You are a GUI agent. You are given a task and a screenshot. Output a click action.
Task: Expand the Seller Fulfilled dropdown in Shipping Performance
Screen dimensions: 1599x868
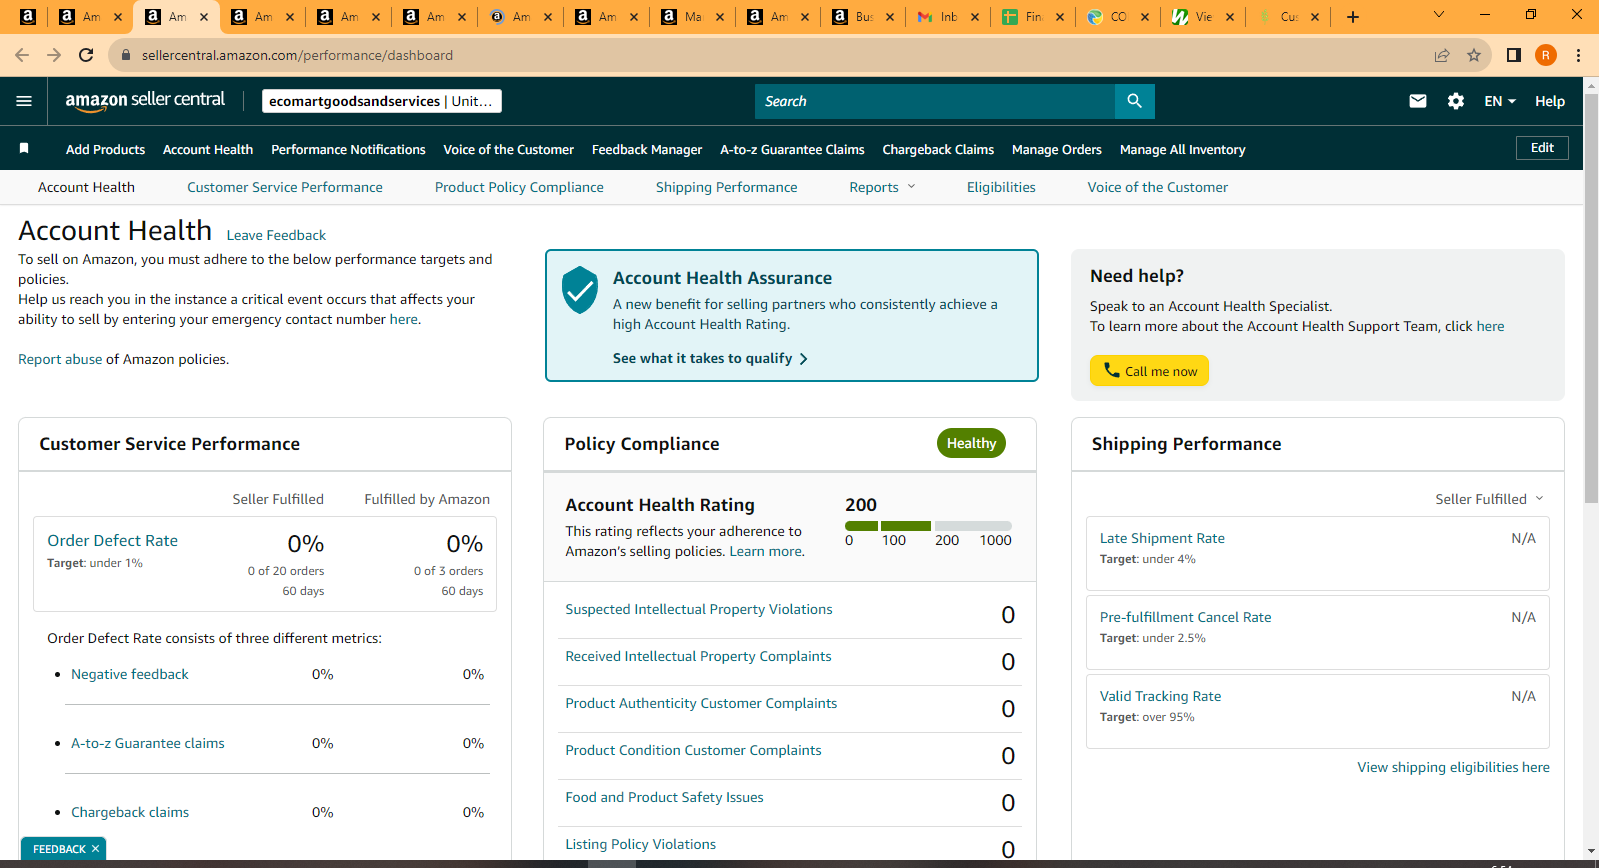(1490, 499)
